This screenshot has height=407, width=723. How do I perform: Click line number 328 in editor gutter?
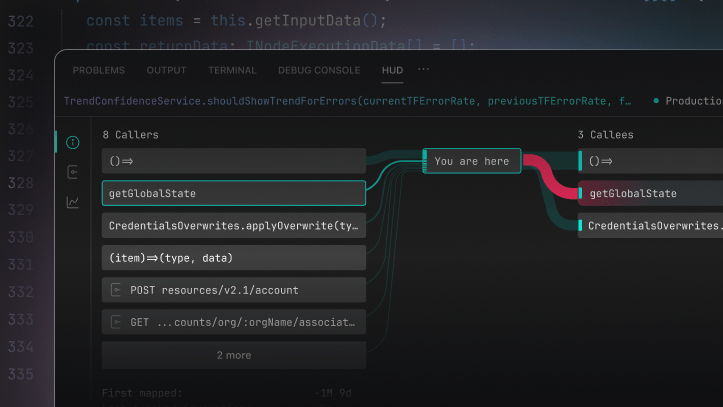pos(21,183)
